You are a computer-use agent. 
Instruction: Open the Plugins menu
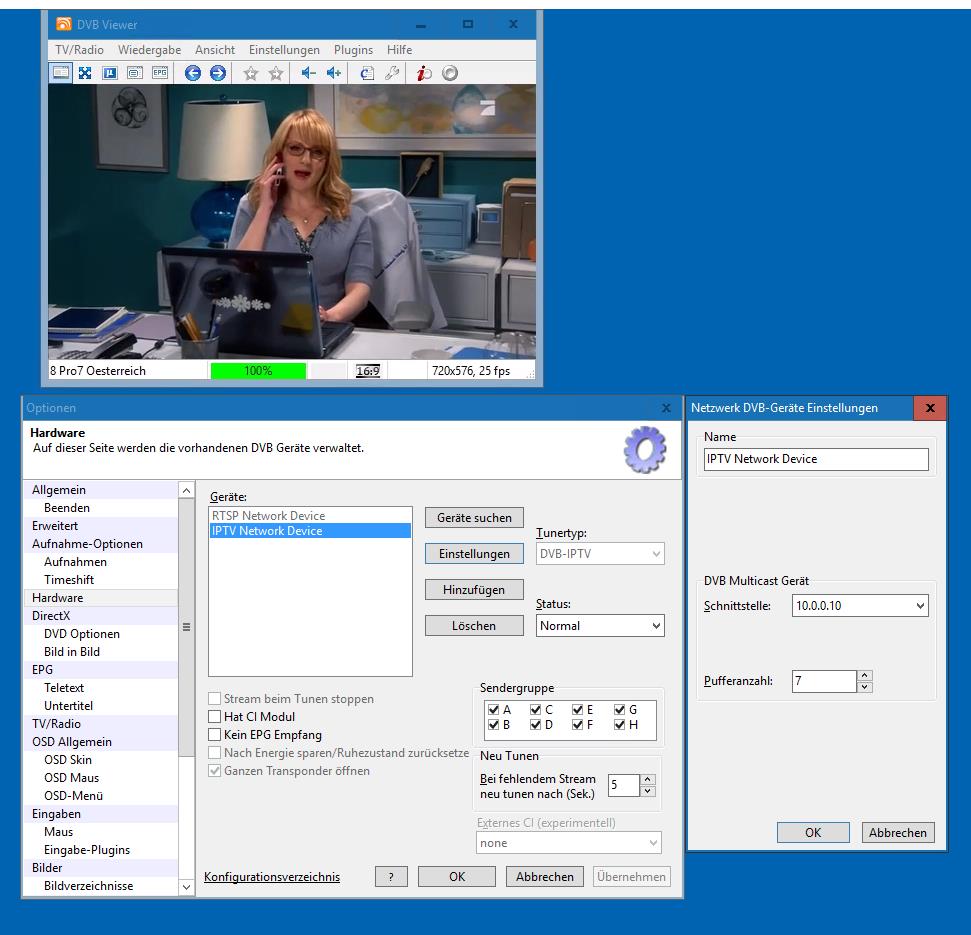point(353,50)
